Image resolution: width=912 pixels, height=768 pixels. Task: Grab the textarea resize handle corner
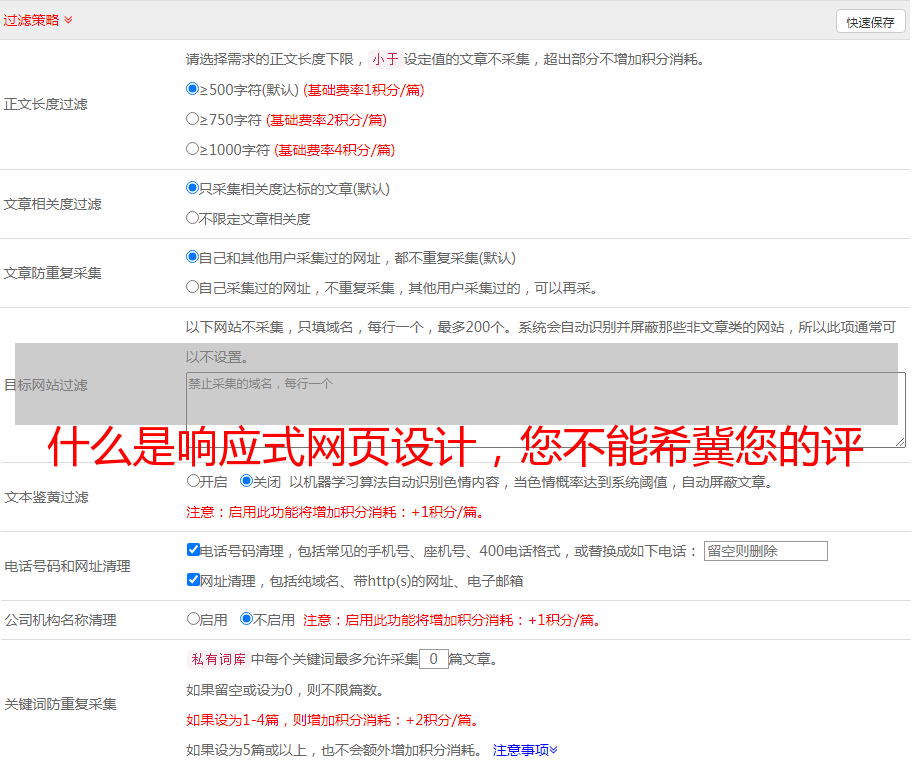900,442
